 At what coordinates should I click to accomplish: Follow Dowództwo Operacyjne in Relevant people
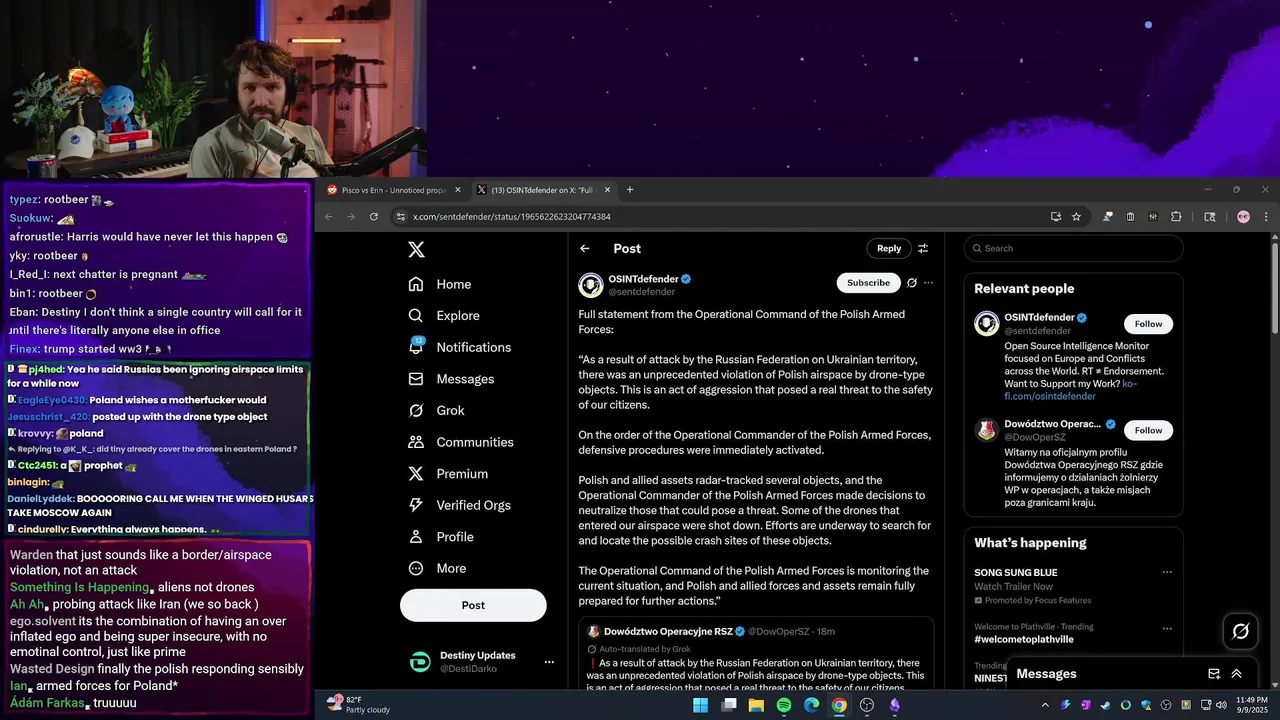1148,430
